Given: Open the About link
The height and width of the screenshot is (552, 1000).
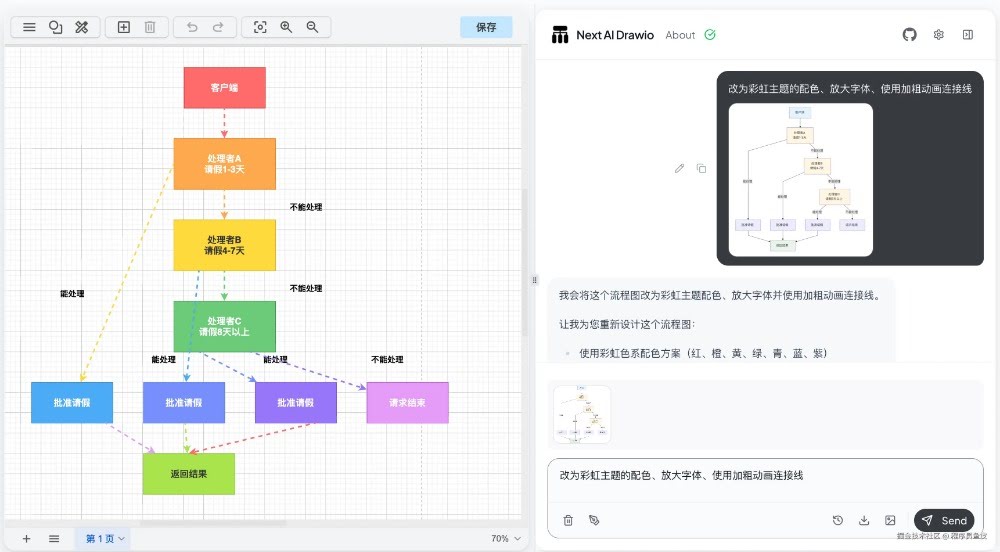Looking at the screenshot, I should [680, 35].
